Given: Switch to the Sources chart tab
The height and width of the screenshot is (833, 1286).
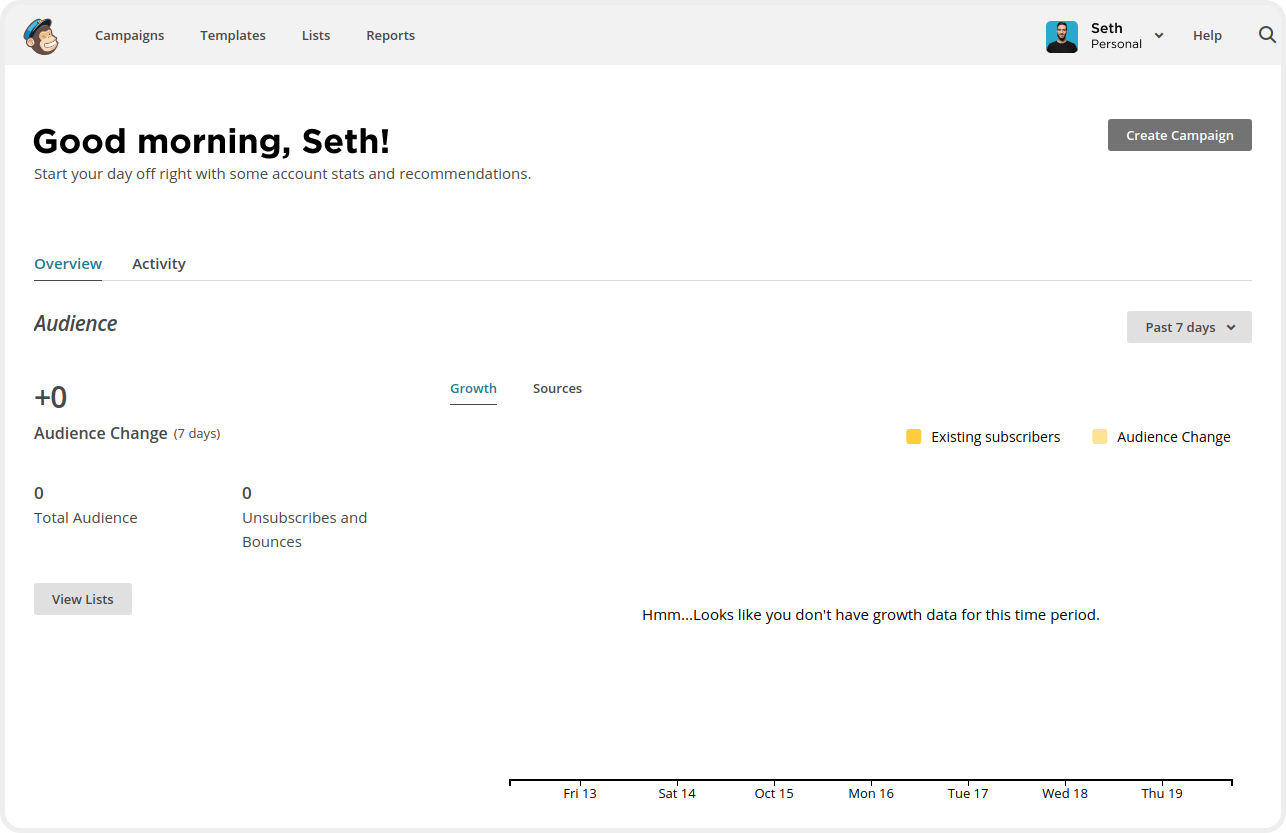Looking at the screenshot, I should coord(557,388).
